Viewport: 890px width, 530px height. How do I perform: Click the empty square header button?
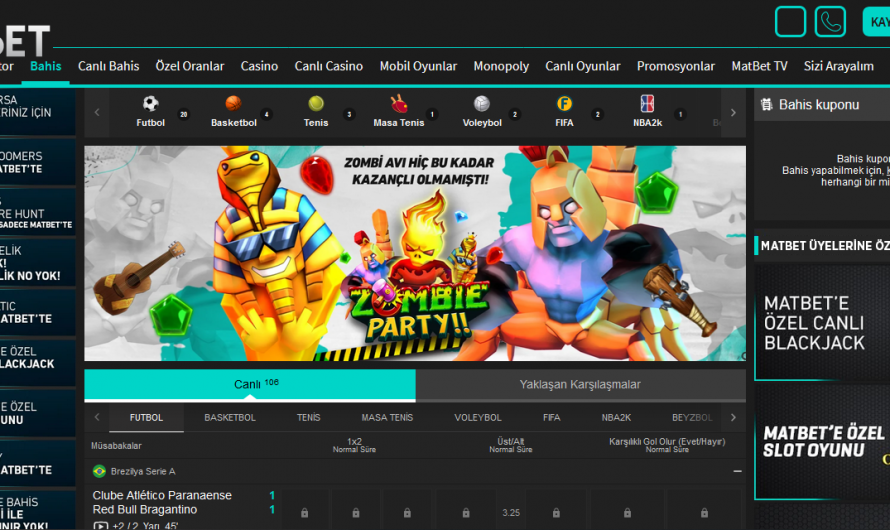(791, 22)
